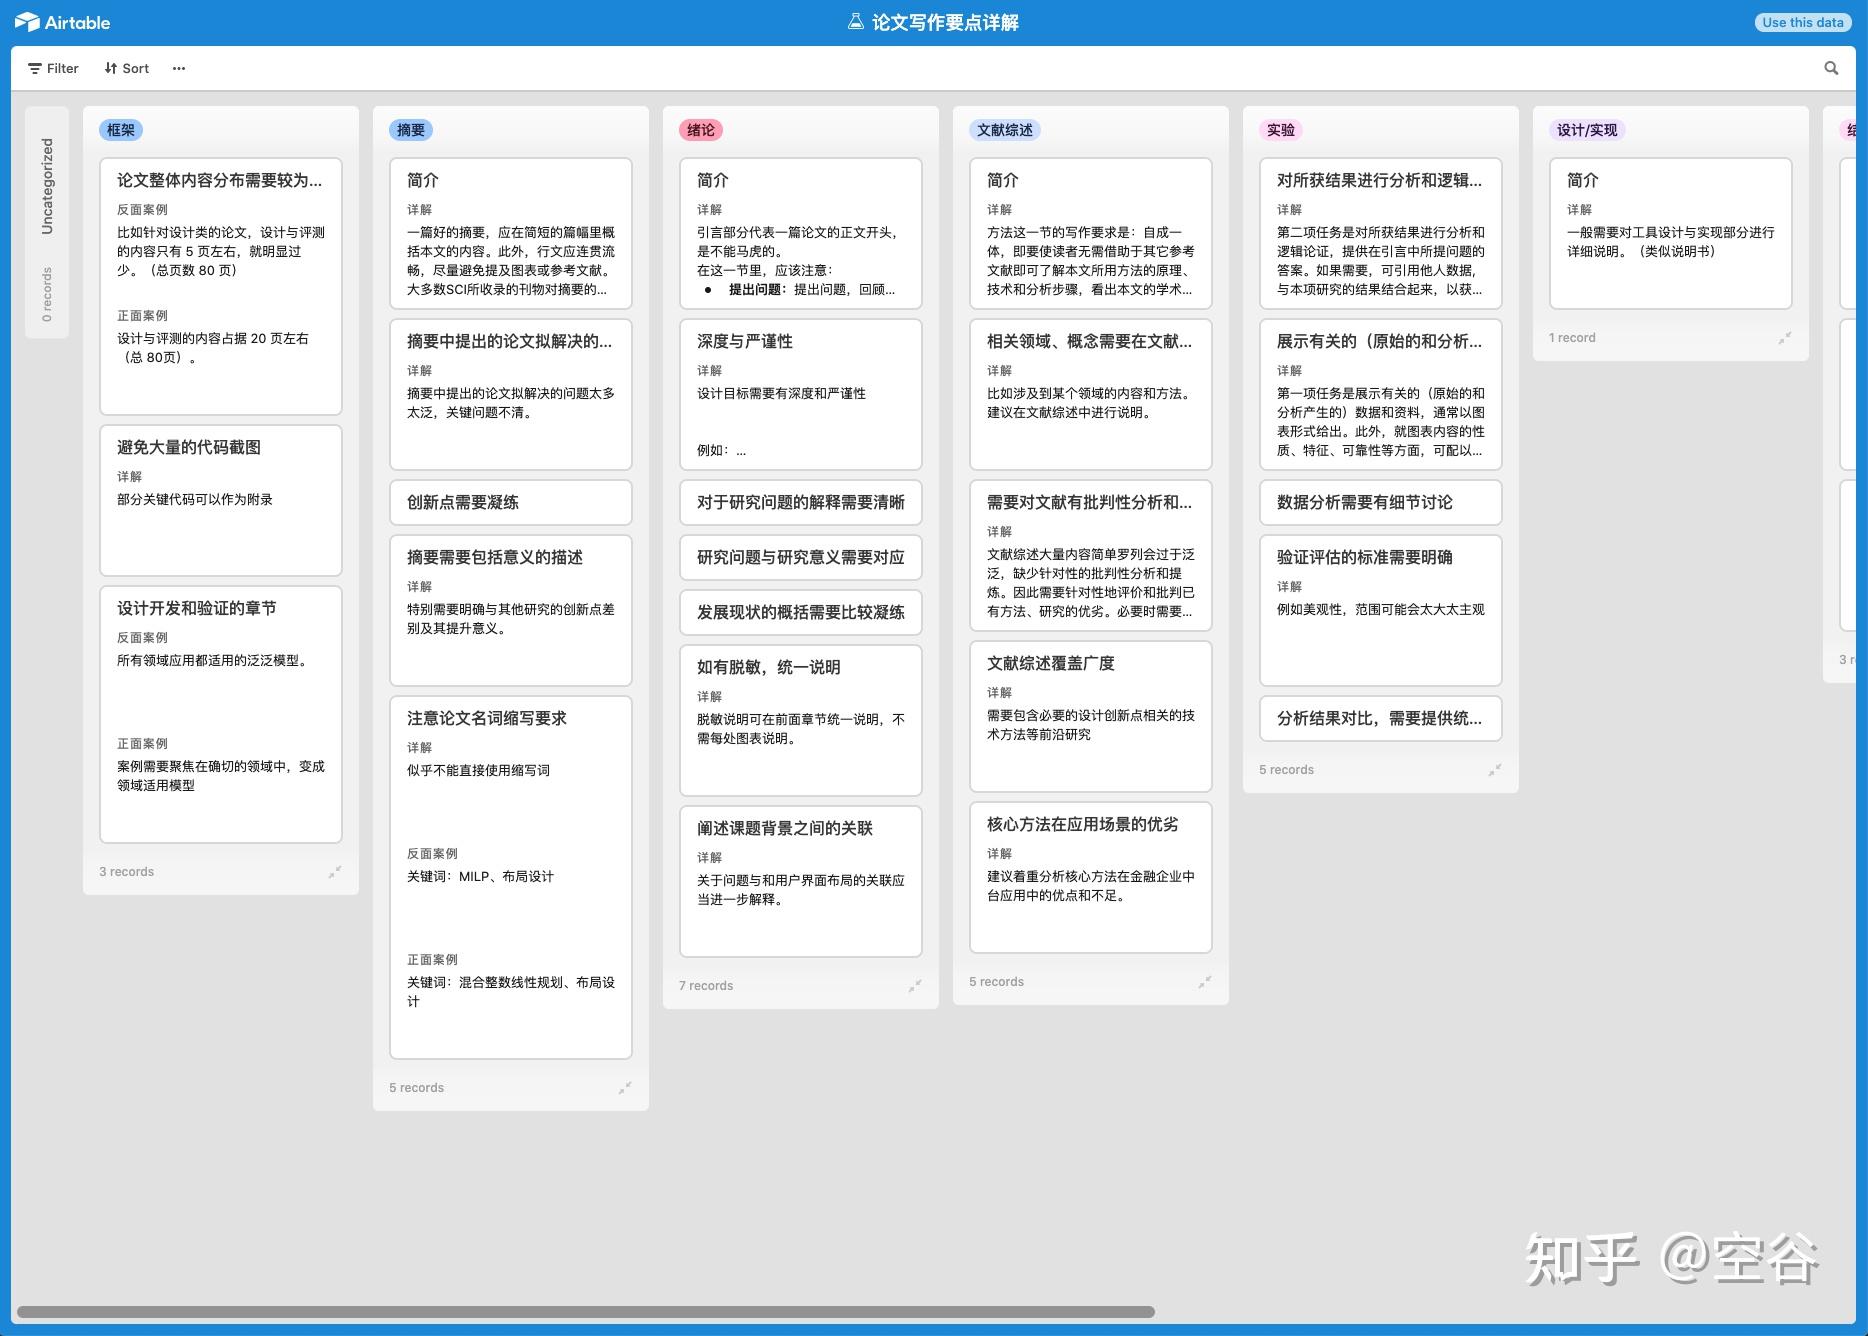Click the board title 论文写作要点详解
The width and height of the screenshot is (1868, 1336).
(945, 21)
